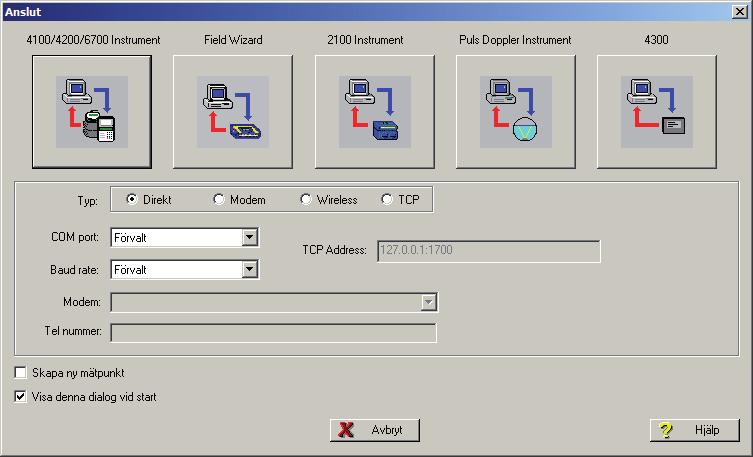Click the TCP Address field
Image resolution: width=753 pixels, height=457 pixels.
[489, 251]
